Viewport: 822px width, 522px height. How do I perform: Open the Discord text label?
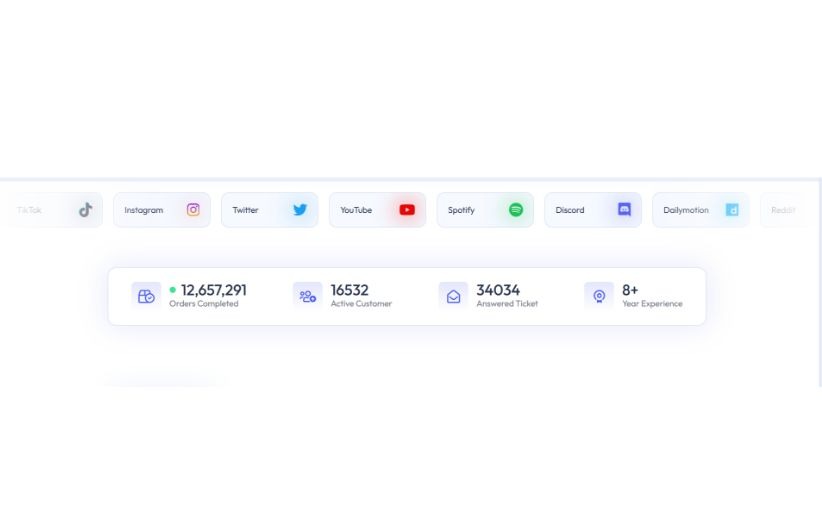point(570,210)
